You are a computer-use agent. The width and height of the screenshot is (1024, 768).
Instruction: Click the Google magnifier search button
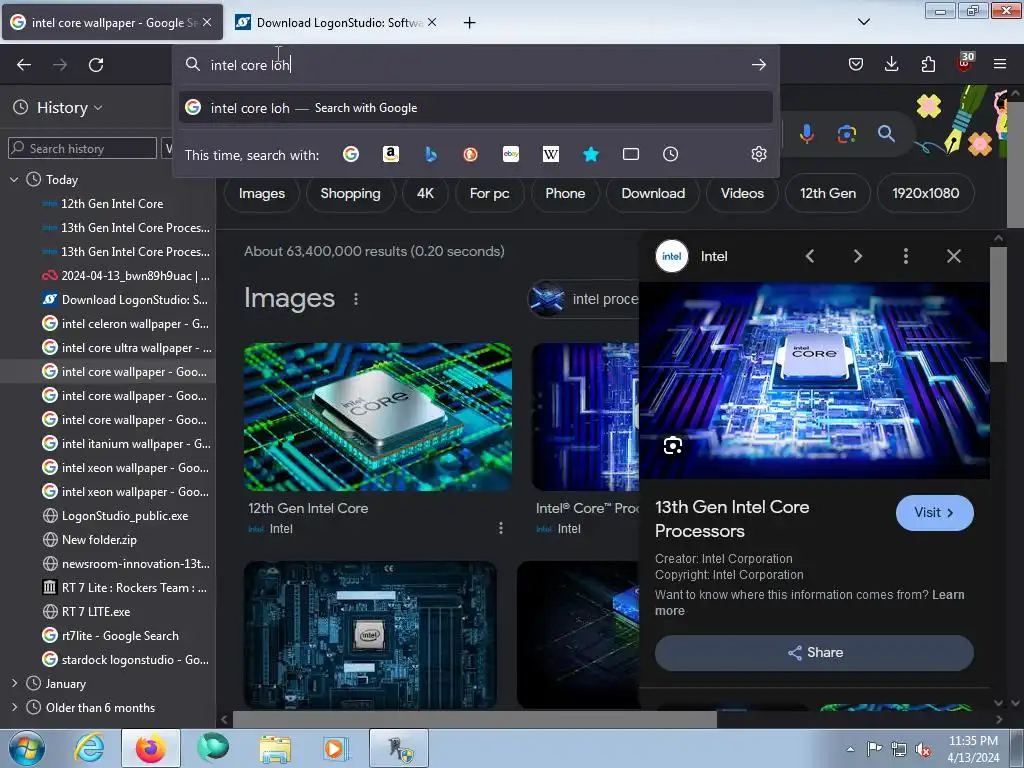(x=886, y=134)
